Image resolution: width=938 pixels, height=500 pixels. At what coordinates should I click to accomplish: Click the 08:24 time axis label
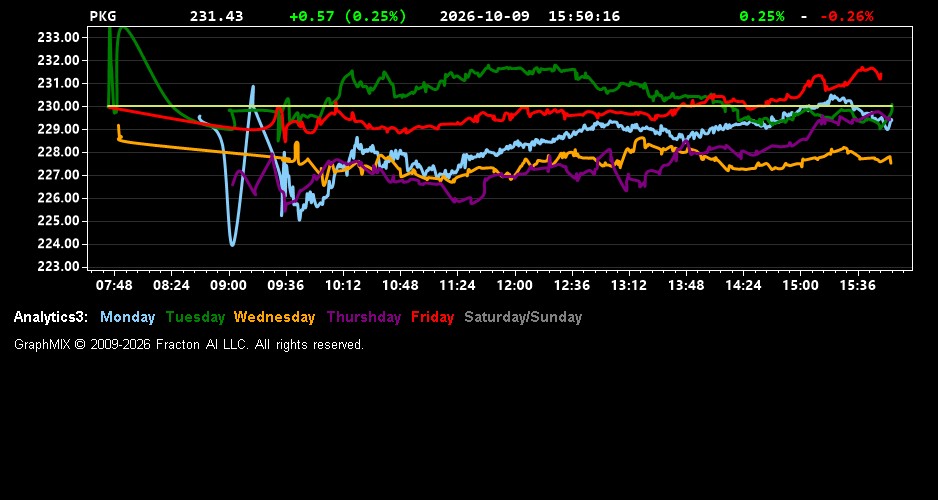[171, 285]
